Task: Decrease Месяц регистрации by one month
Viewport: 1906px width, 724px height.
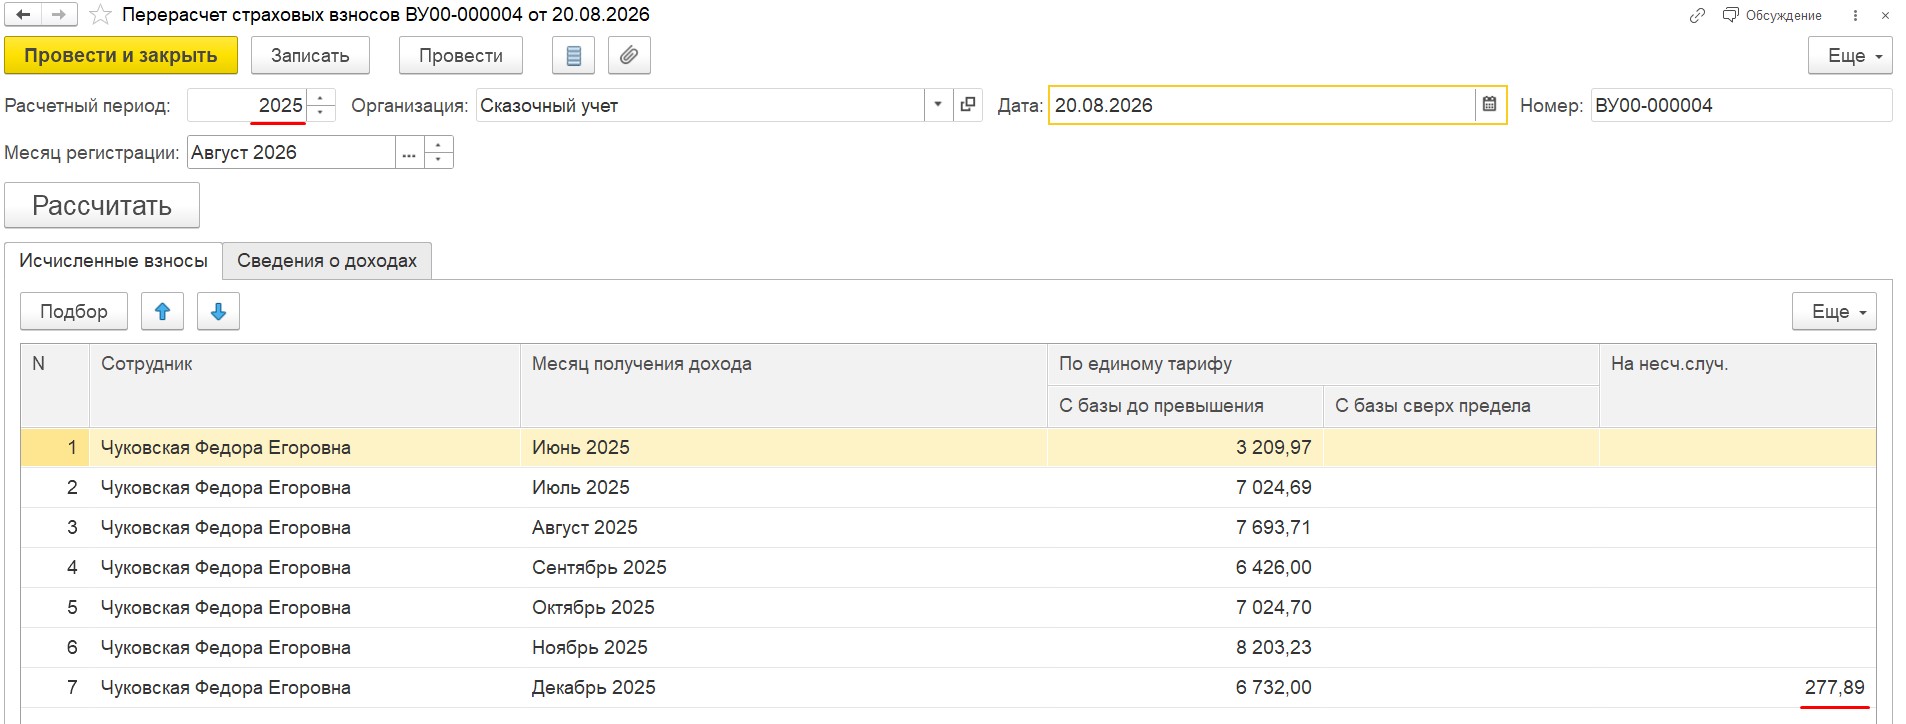Action: tap(439, 160)
